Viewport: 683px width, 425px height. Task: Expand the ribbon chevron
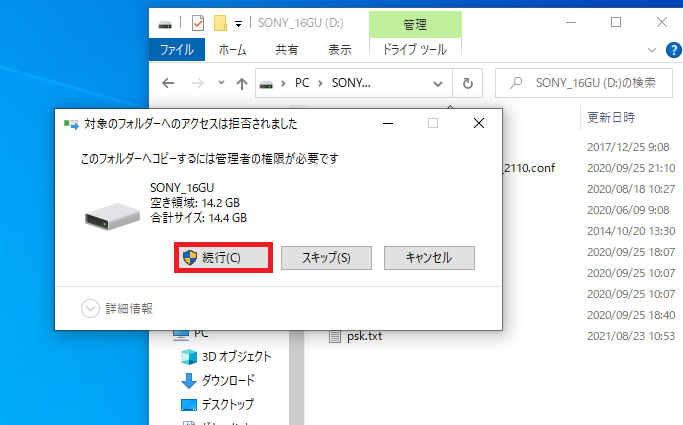652,50
